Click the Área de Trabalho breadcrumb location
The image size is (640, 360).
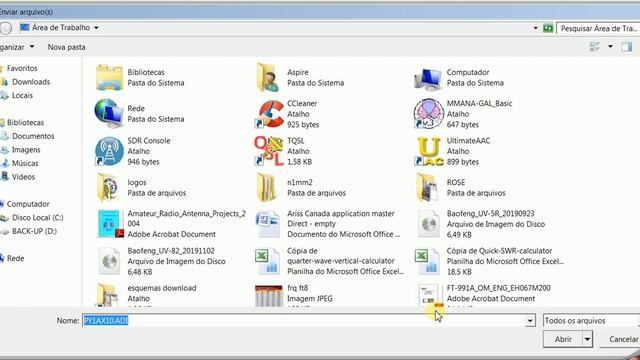click(x=61, y=28)
